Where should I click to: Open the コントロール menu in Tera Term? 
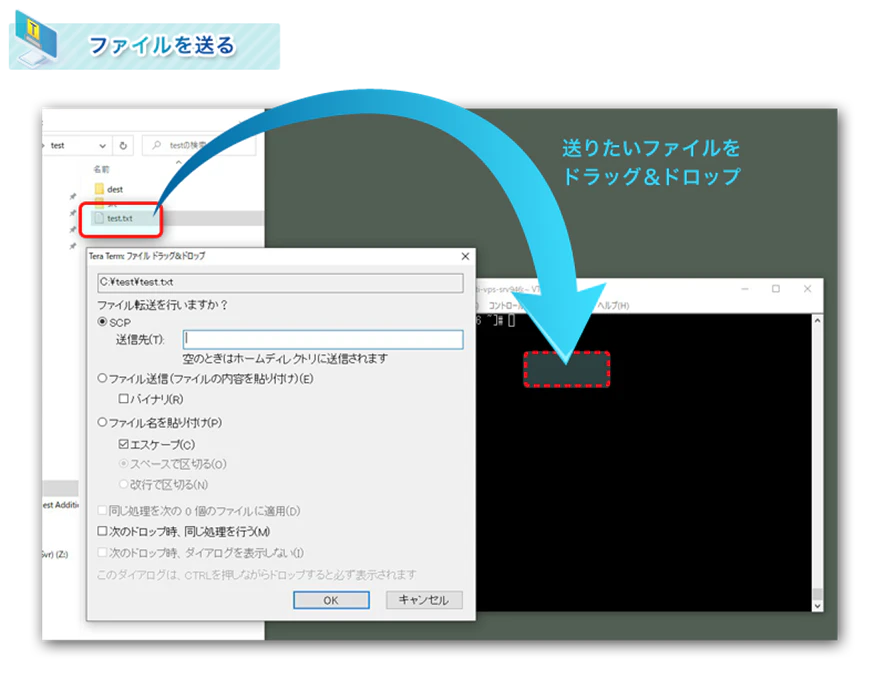click(x=505, y=305)
